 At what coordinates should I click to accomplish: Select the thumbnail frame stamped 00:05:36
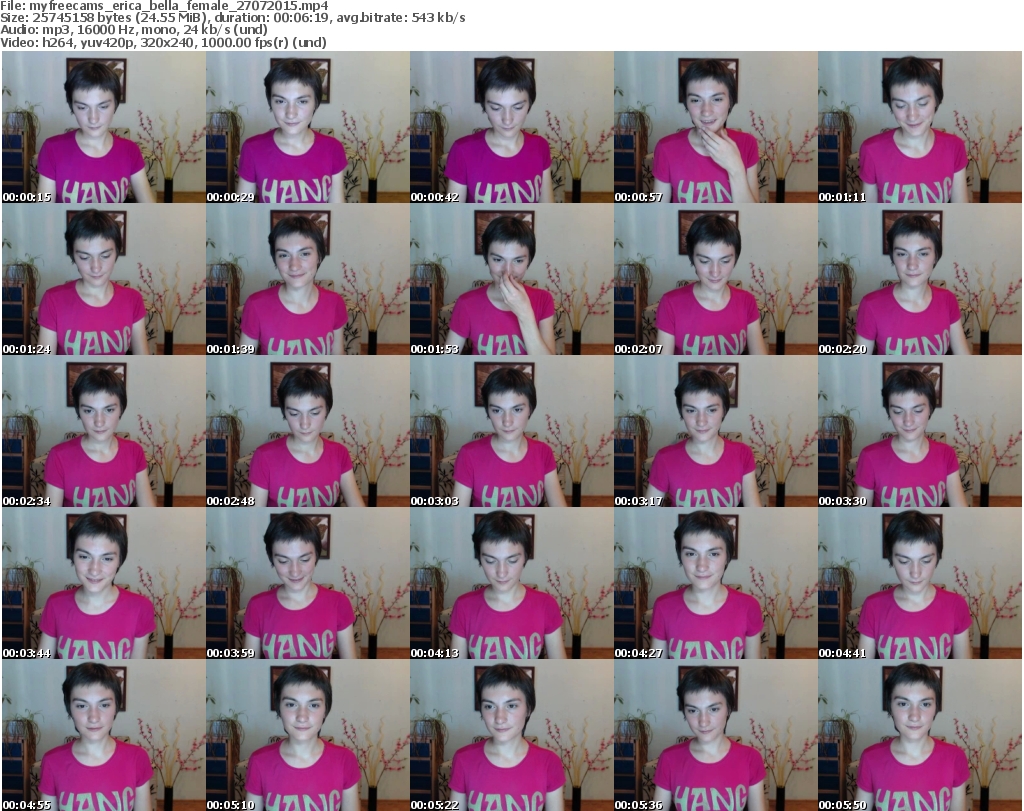click(x=716, y=735)
